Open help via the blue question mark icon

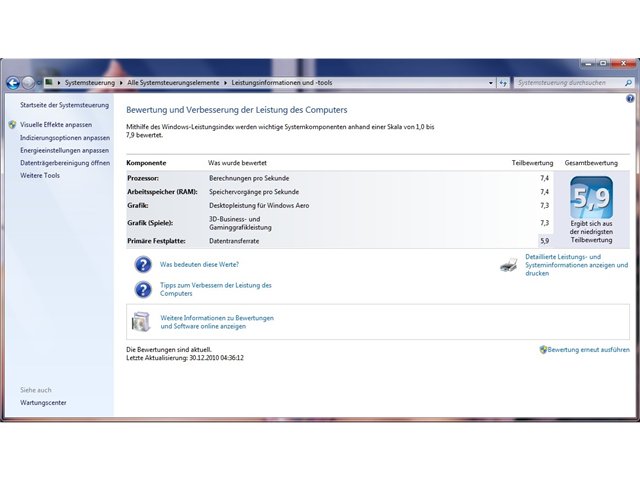pyautogui.click(x=630, y=98)
